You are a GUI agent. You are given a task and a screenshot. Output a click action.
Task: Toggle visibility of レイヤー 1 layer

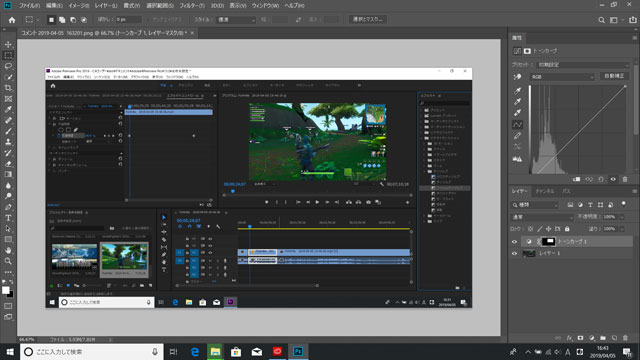pyautogui.click(x=514, y=253)
